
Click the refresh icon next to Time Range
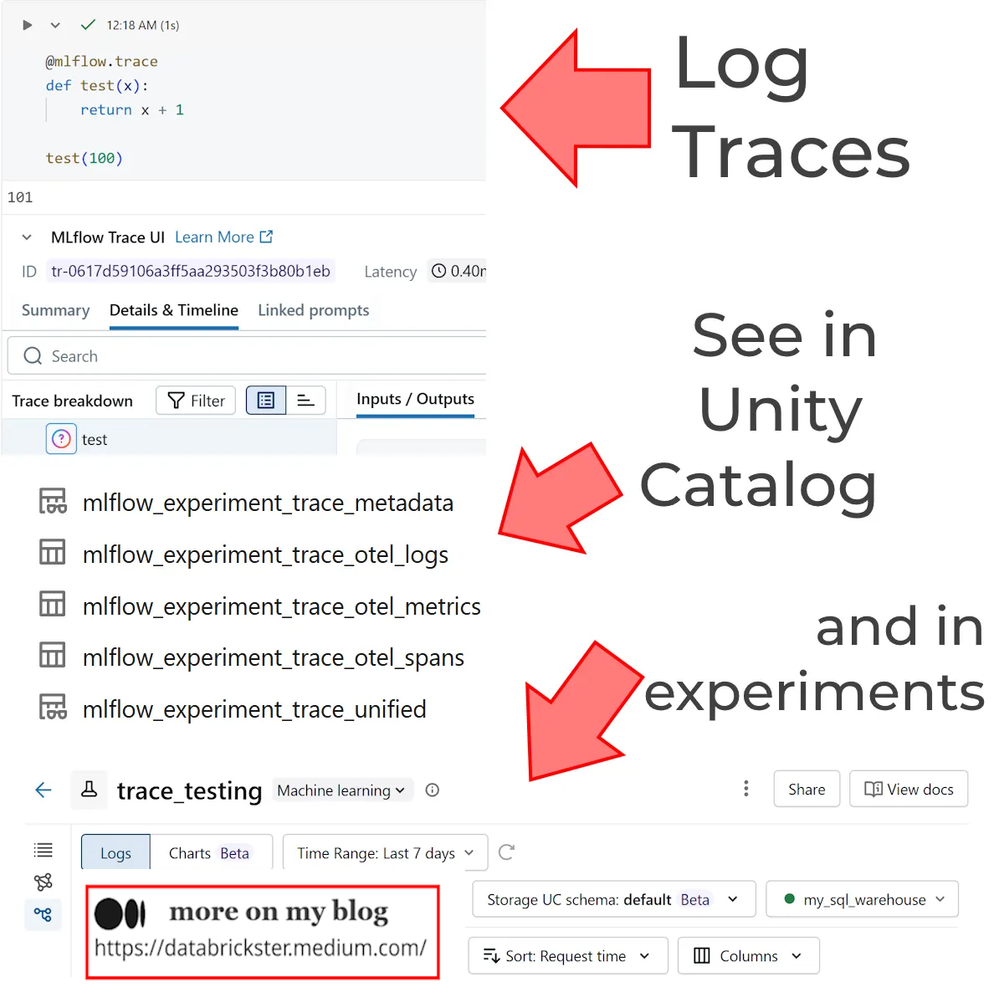[506, 852]
